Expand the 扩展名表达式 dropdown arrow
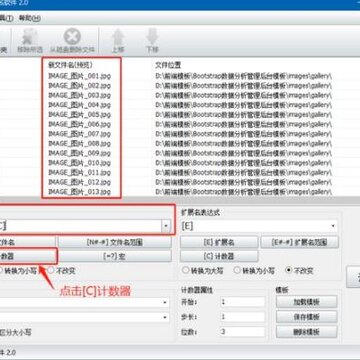The height and width of the screenshot is (360, 360). pyautogui.click(x=333, y=226)
